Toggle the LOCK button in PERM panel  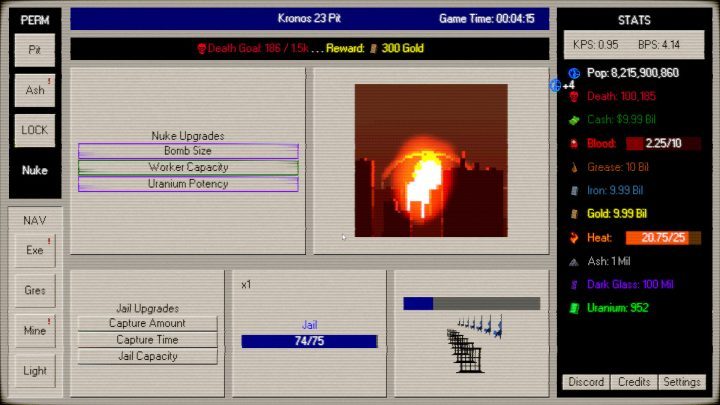(35, 130)
